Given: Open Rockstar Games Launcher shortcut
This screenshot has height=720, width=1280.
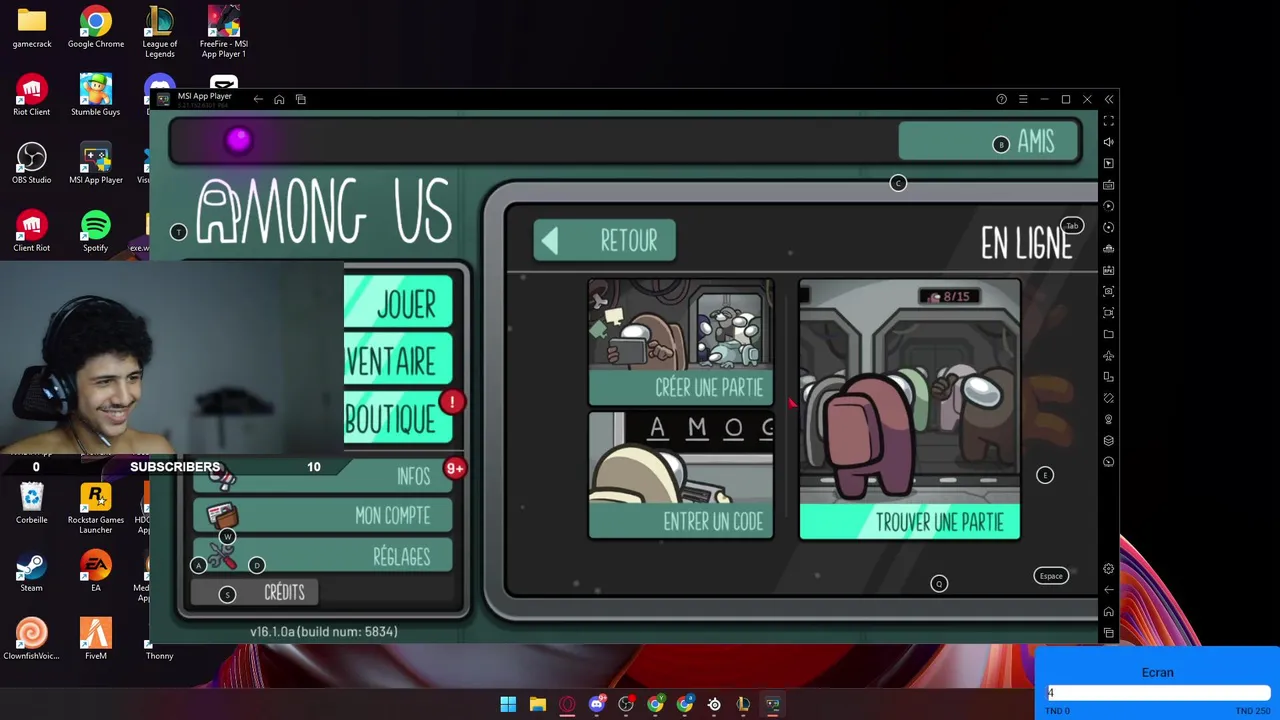Looking at the screenshot, I should [96, 508].
